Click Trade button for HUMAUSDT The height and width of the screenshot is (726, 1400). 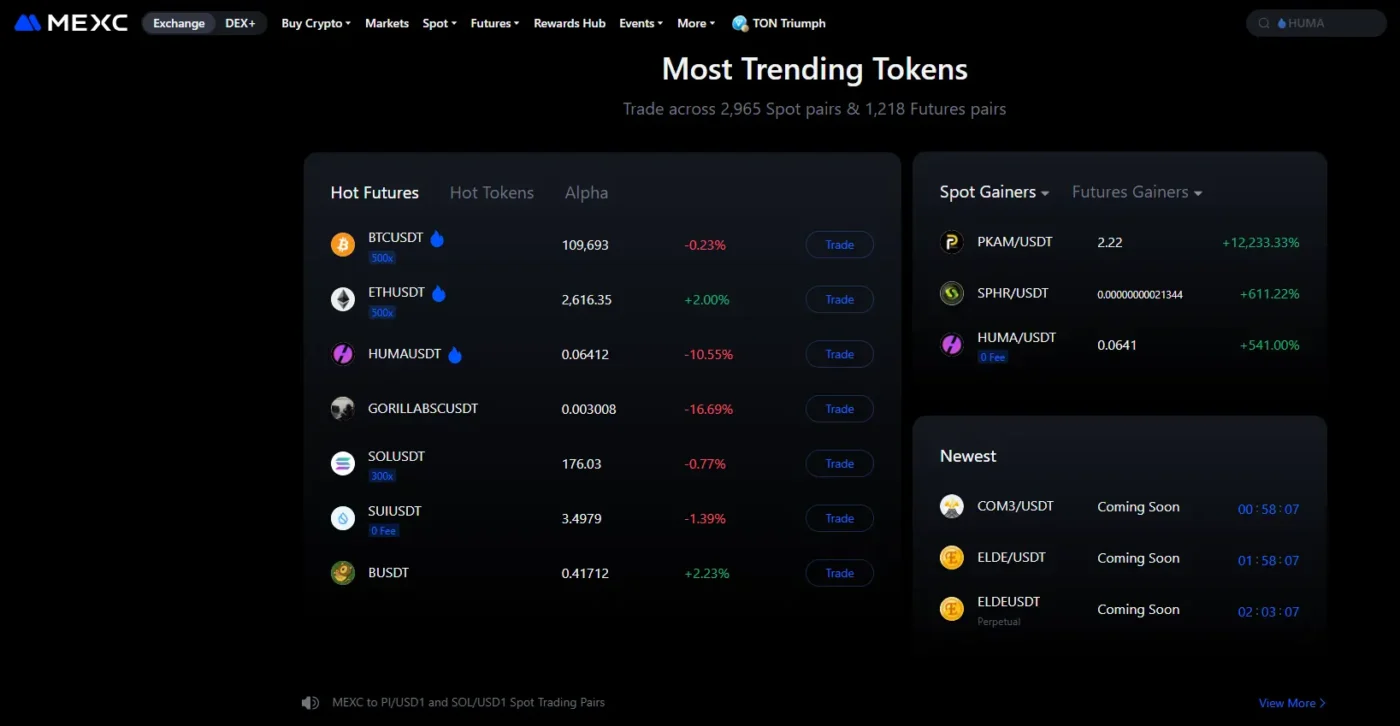coord(839,354)
